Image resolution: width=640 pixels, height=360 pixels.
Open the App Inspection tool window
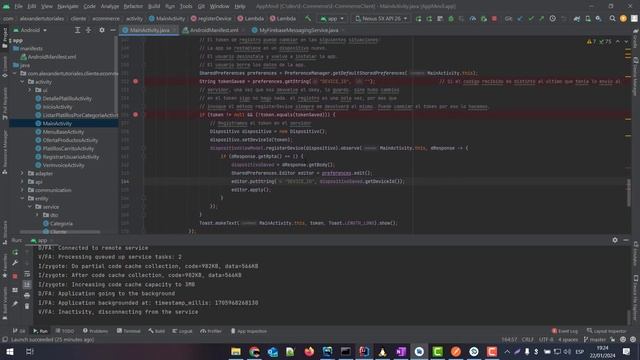(x=249, y=331)
